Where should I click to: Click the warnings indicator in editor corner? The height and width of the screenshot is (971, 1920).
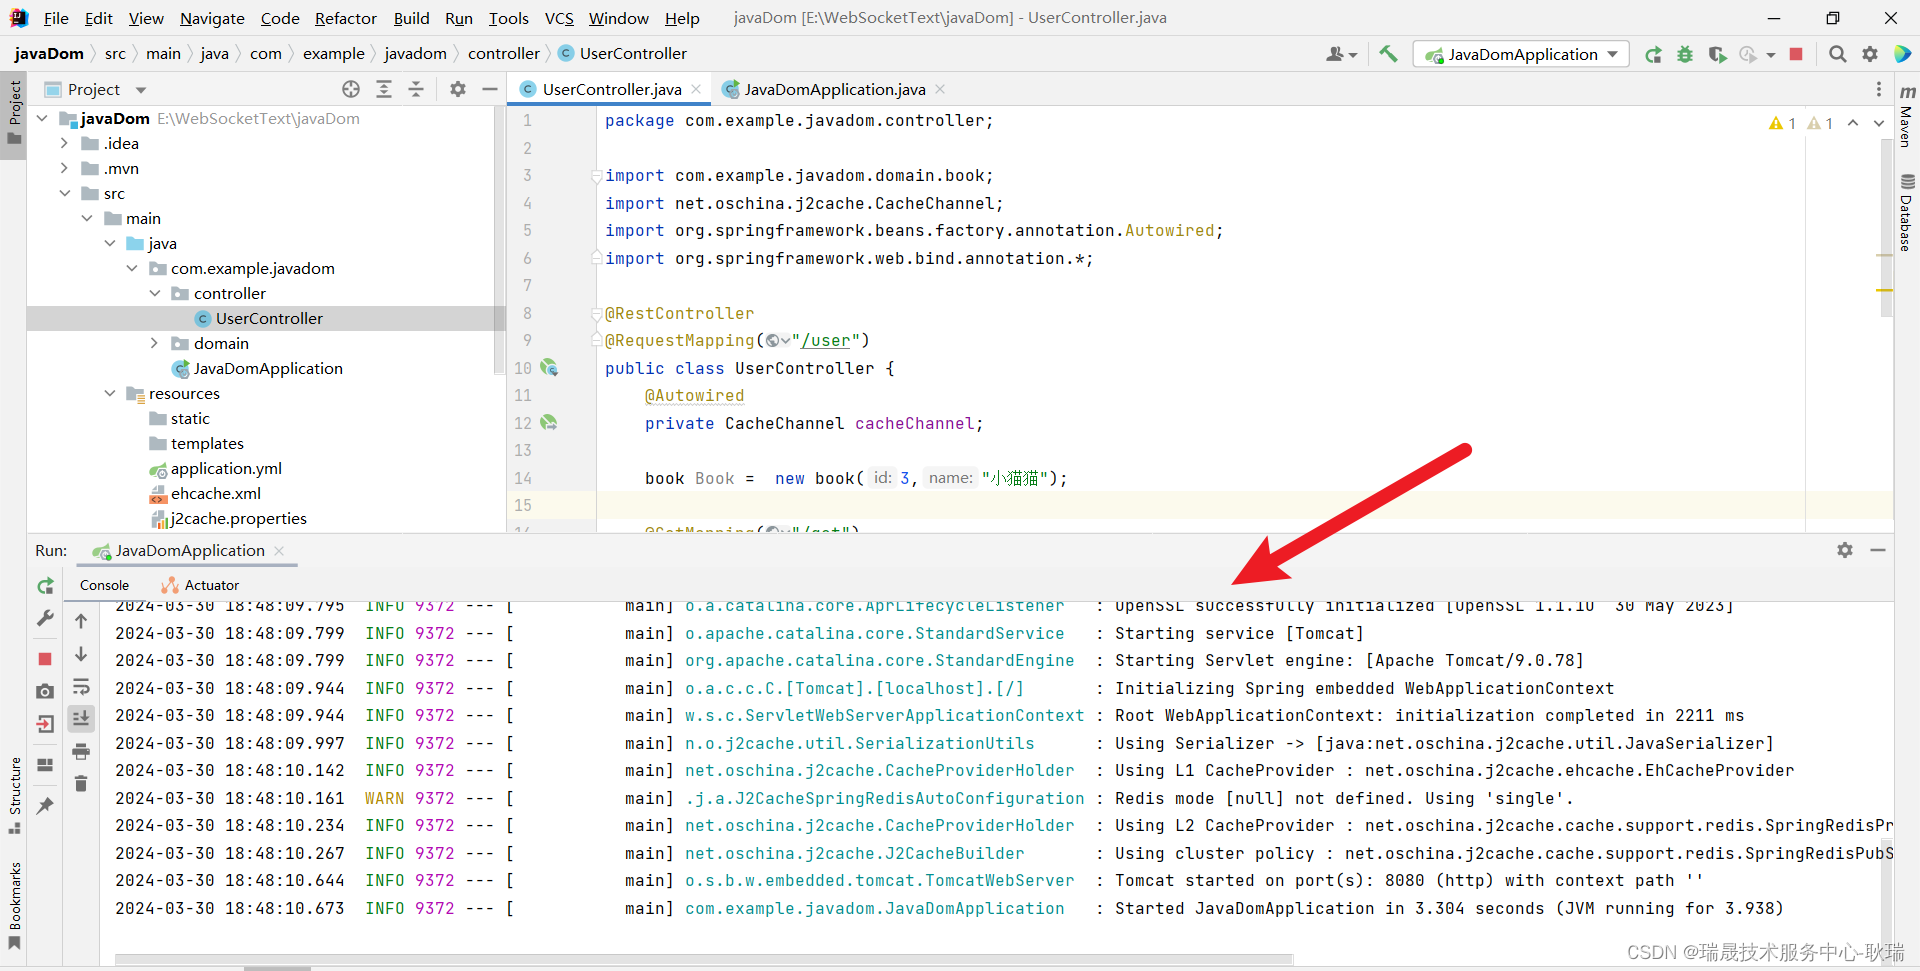(x=1800, y=123)
